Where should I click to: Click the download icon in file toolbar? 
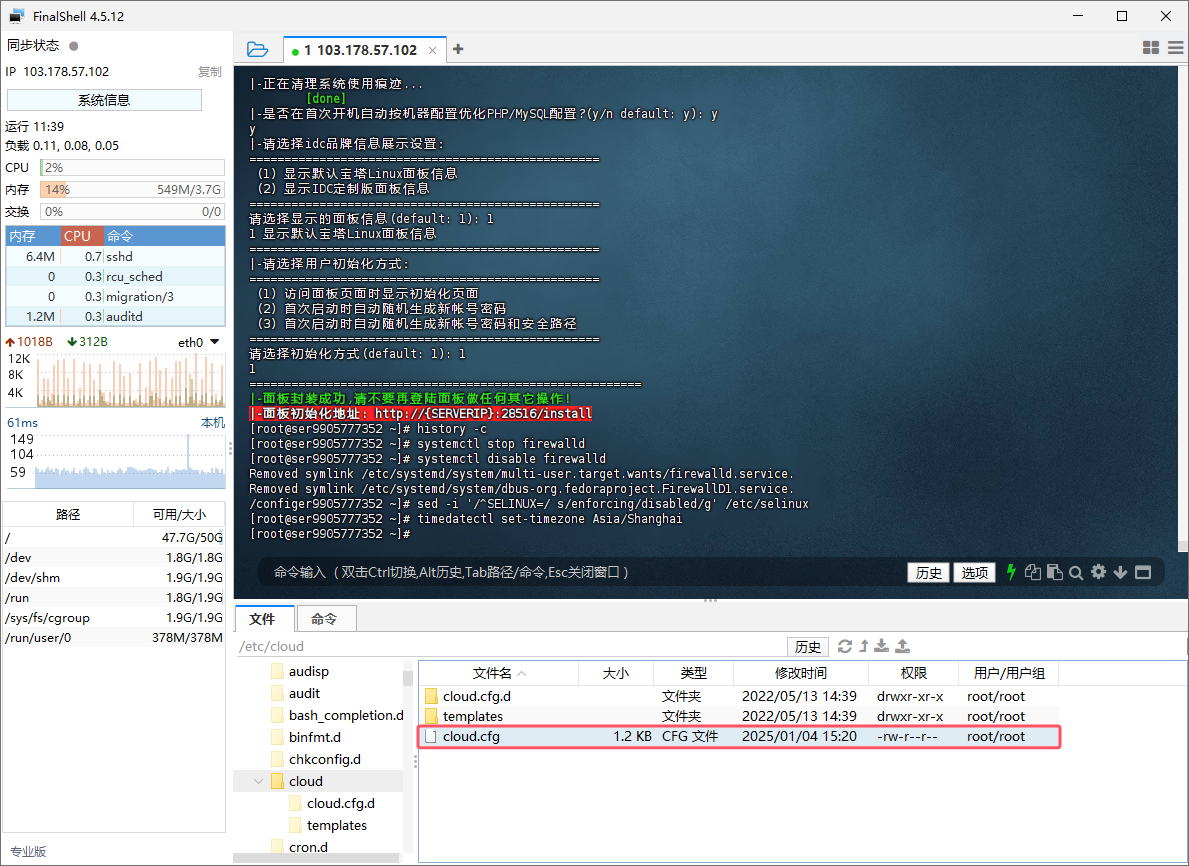pyautogui.click(x=882, y=646)
